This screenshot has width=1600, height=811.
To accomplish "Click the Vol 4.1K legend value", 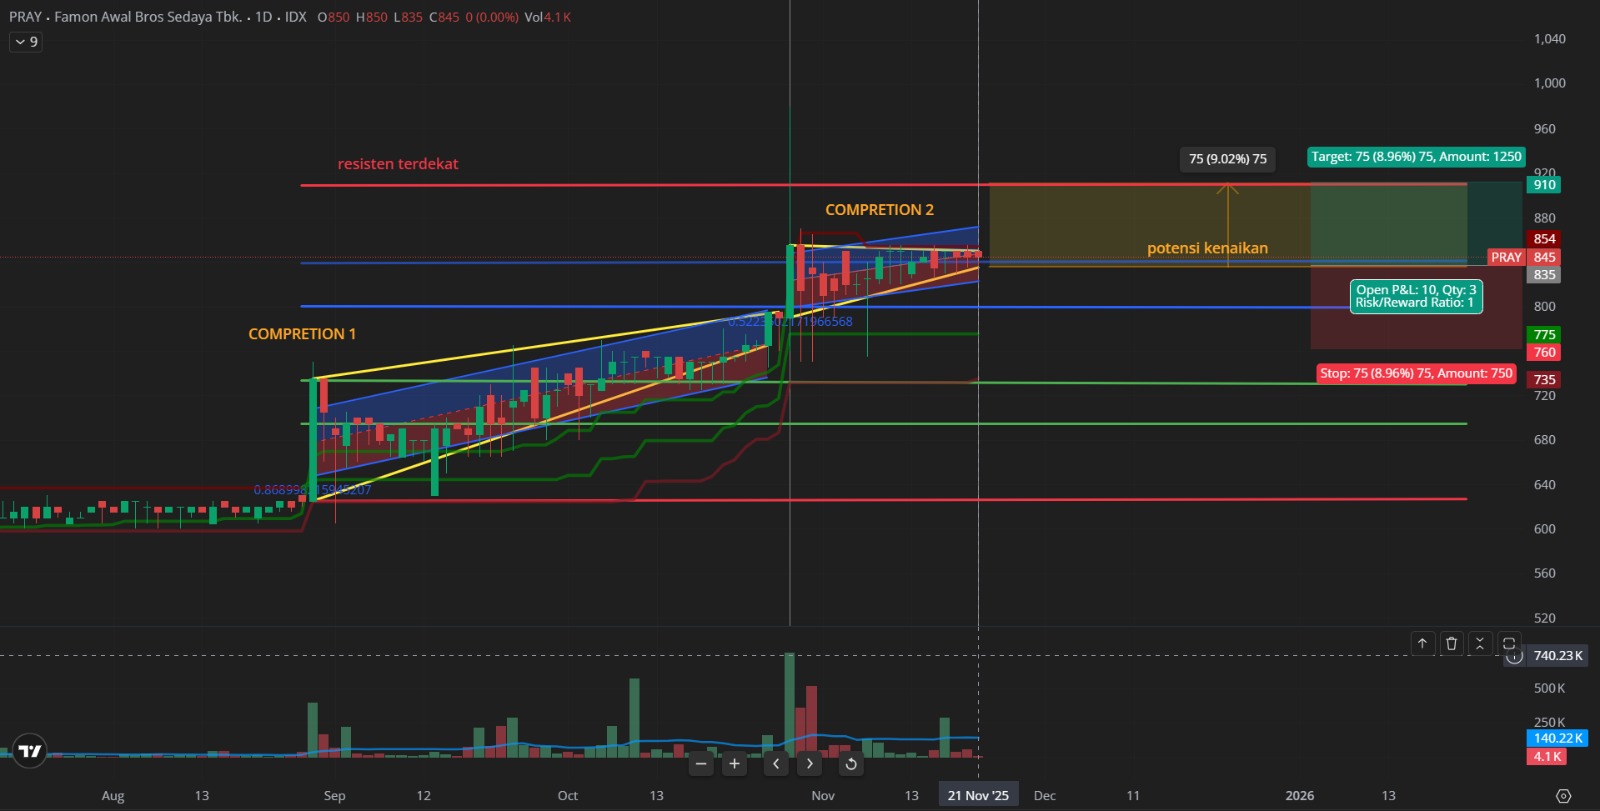I will tap(548, 17).
